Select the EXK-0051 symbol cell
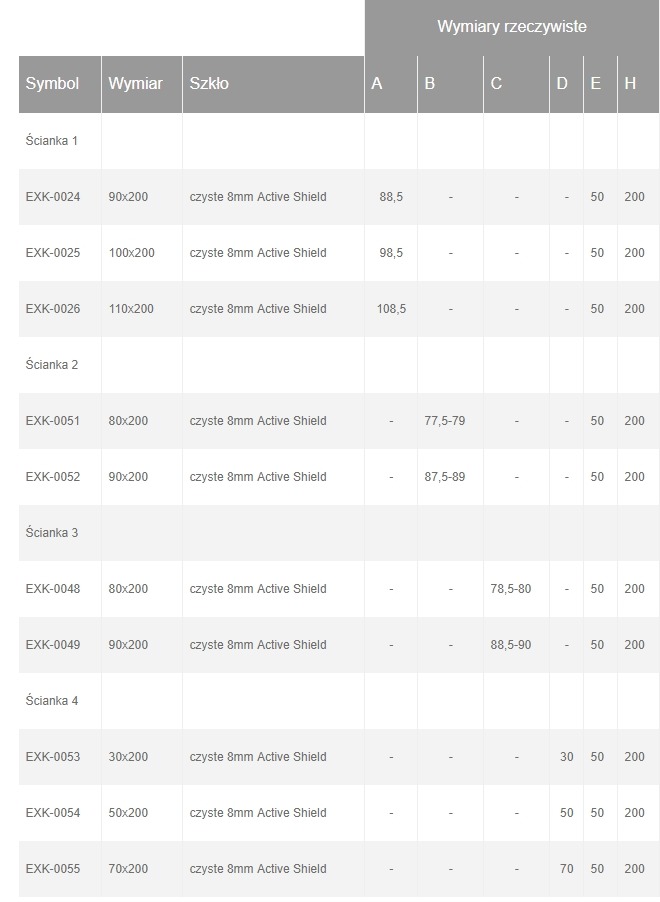 [x=53, y=421]
